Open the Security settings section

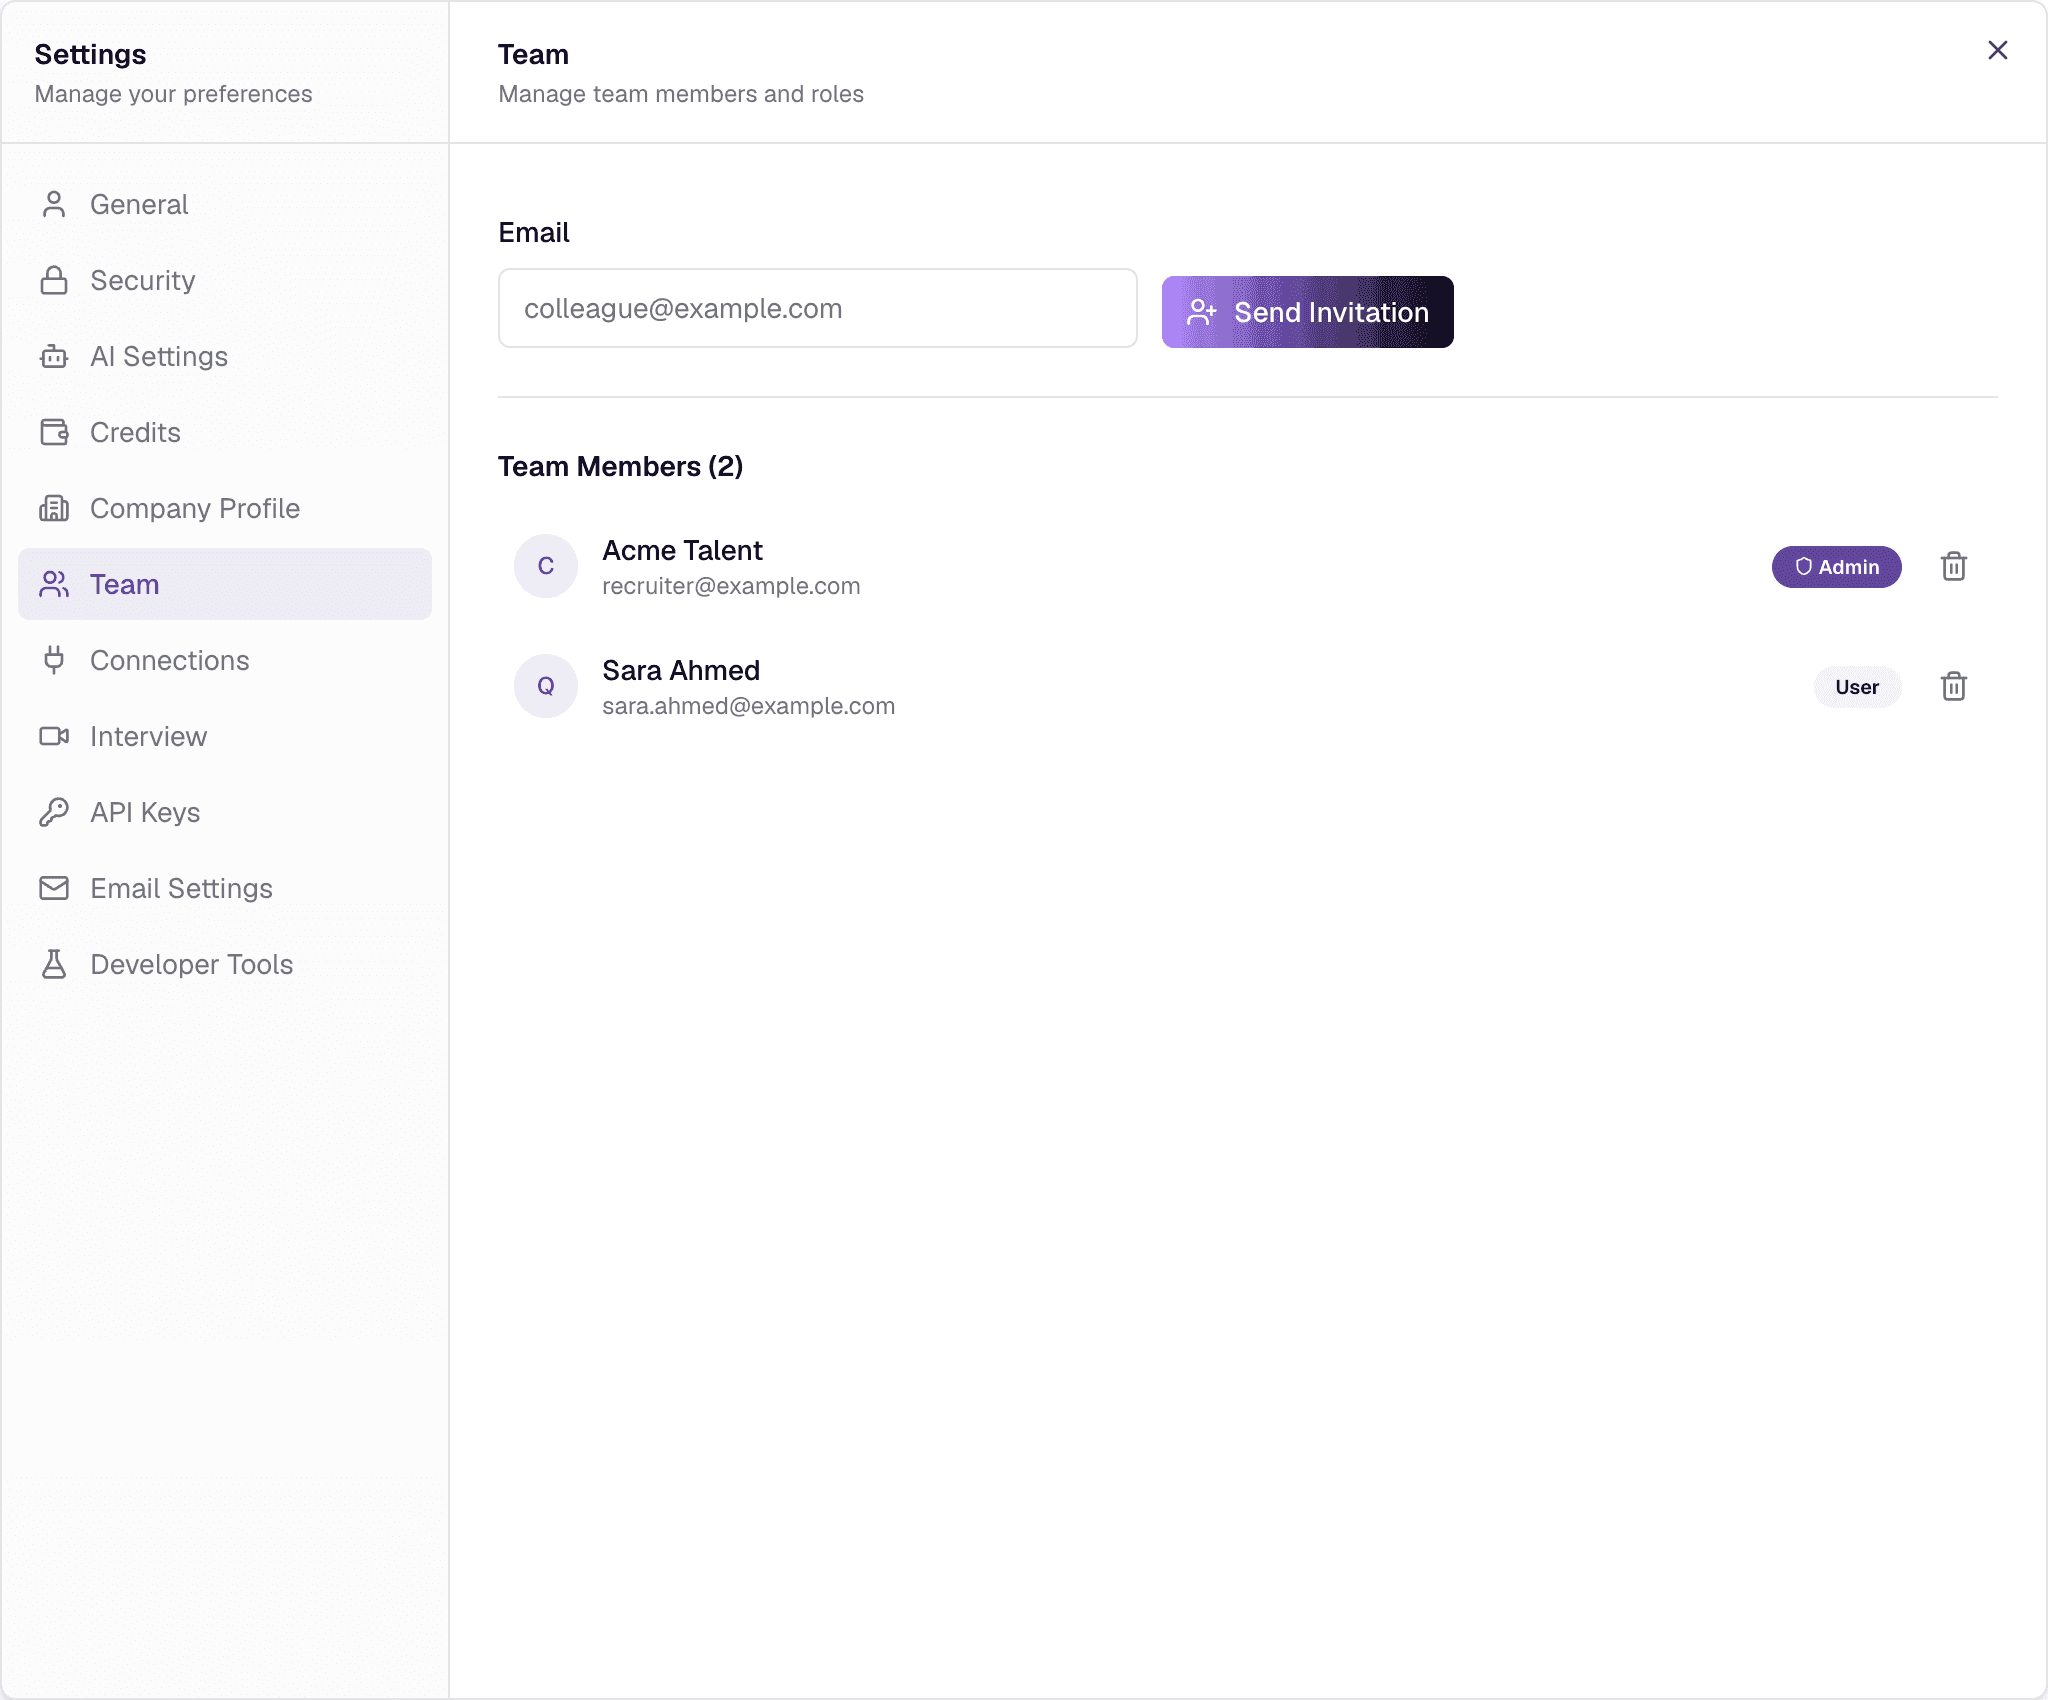tap(225, 280)
